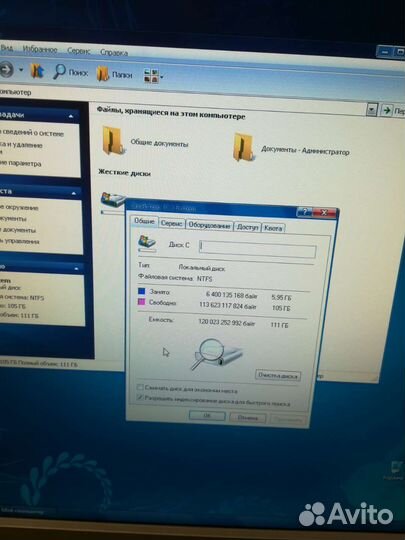
Task: Enable compress disk to save space checkbox
Action: pos(140,387)
